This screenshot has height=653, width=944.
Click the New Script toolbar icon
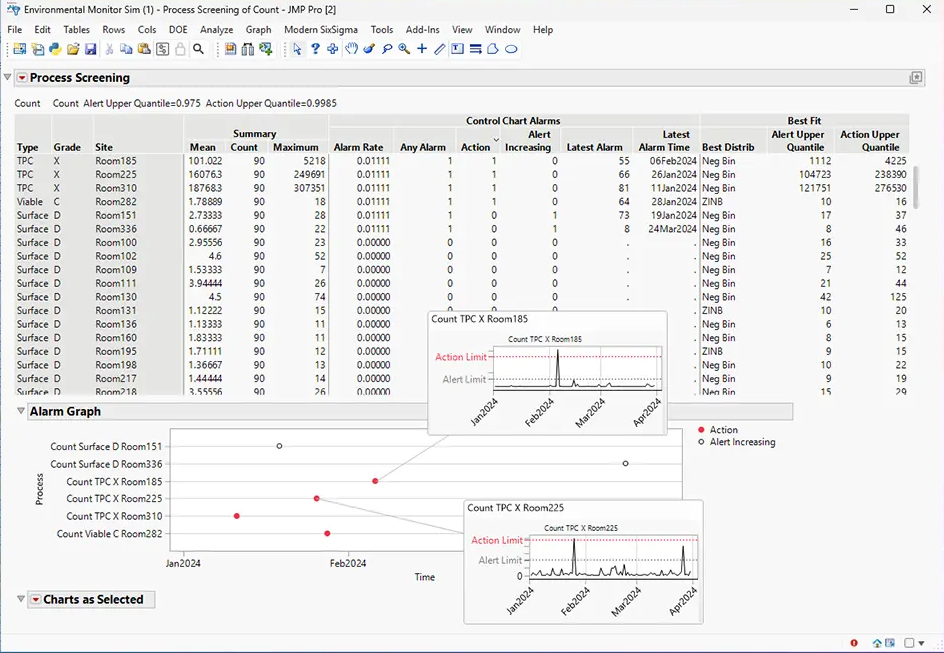37,49
